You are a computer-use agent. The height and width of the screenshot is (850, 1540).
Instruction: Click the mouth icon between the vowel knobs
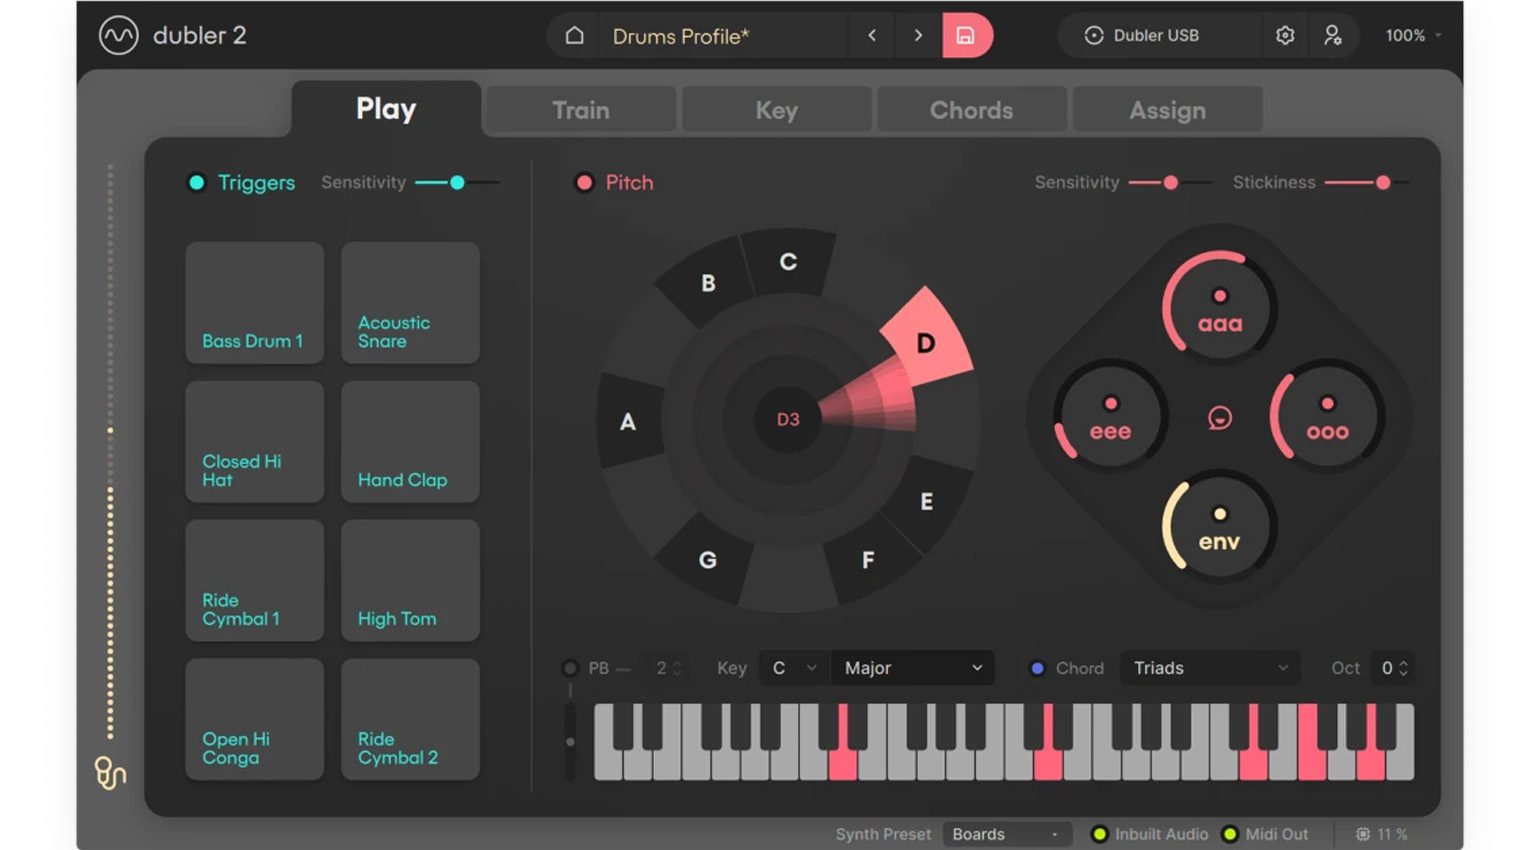pyautogui.click(x=1219, y=418)
